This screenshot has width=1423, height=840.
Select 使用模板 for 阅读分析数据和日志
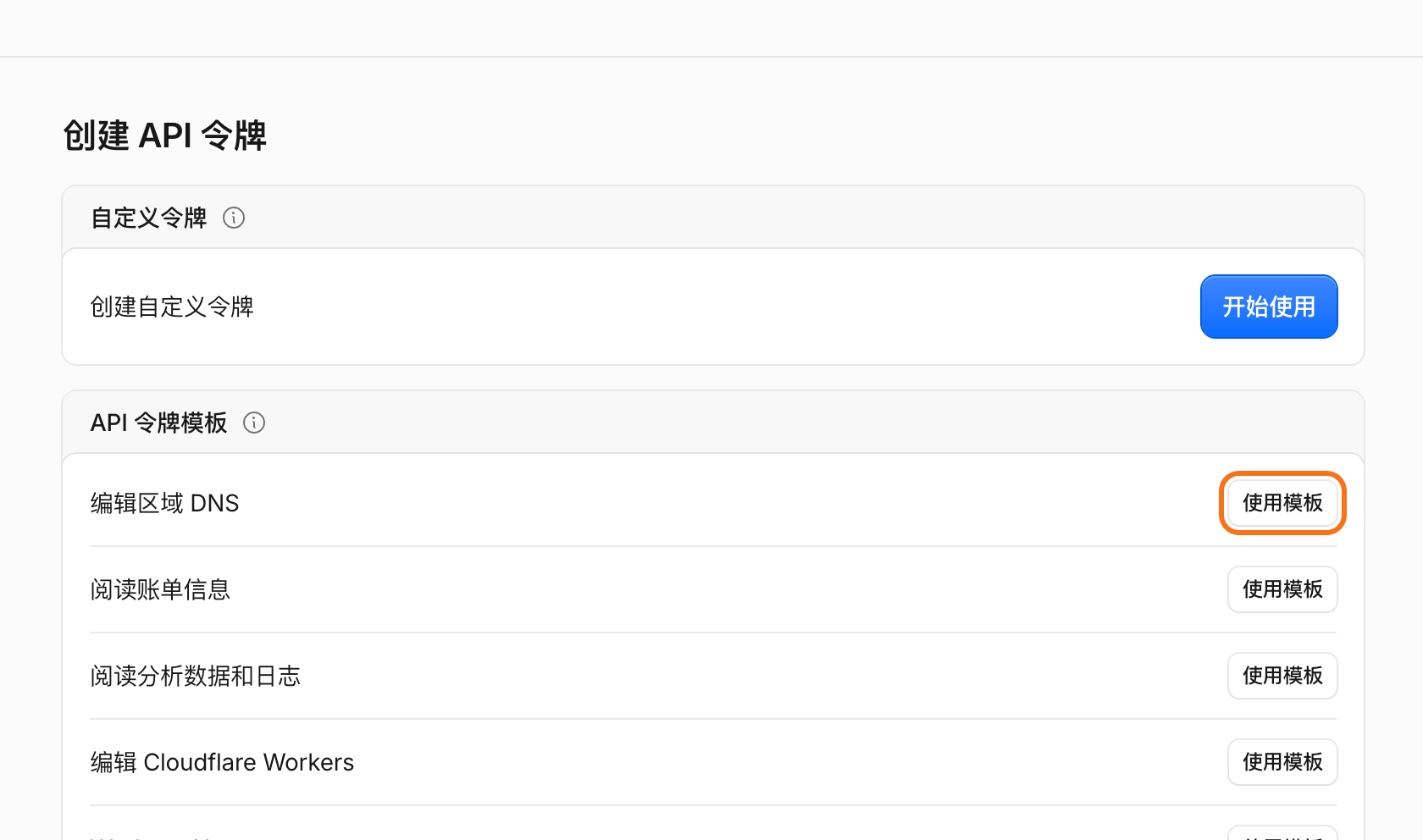pos(1283,676)
